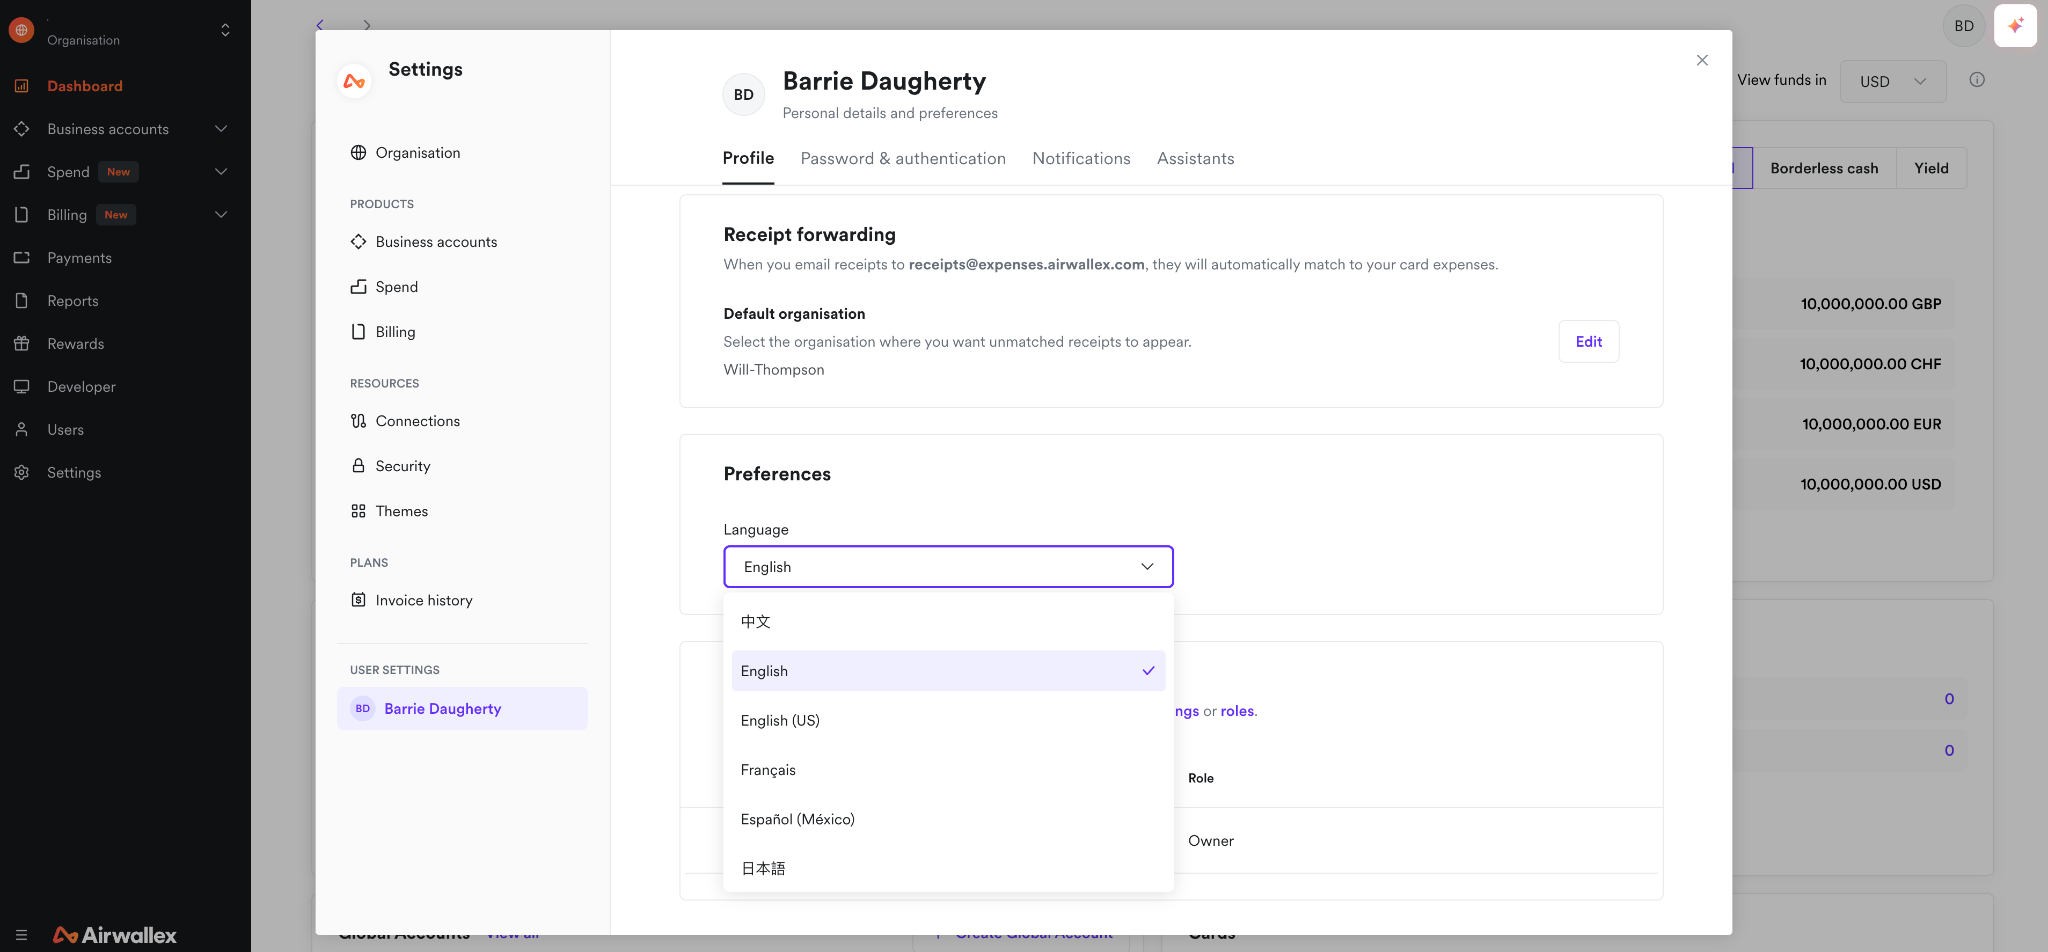The image size is (2048, 952).
Task: Click the Airwallex logo at the bottom of the sidebar
Action: [x=114, y=935]
